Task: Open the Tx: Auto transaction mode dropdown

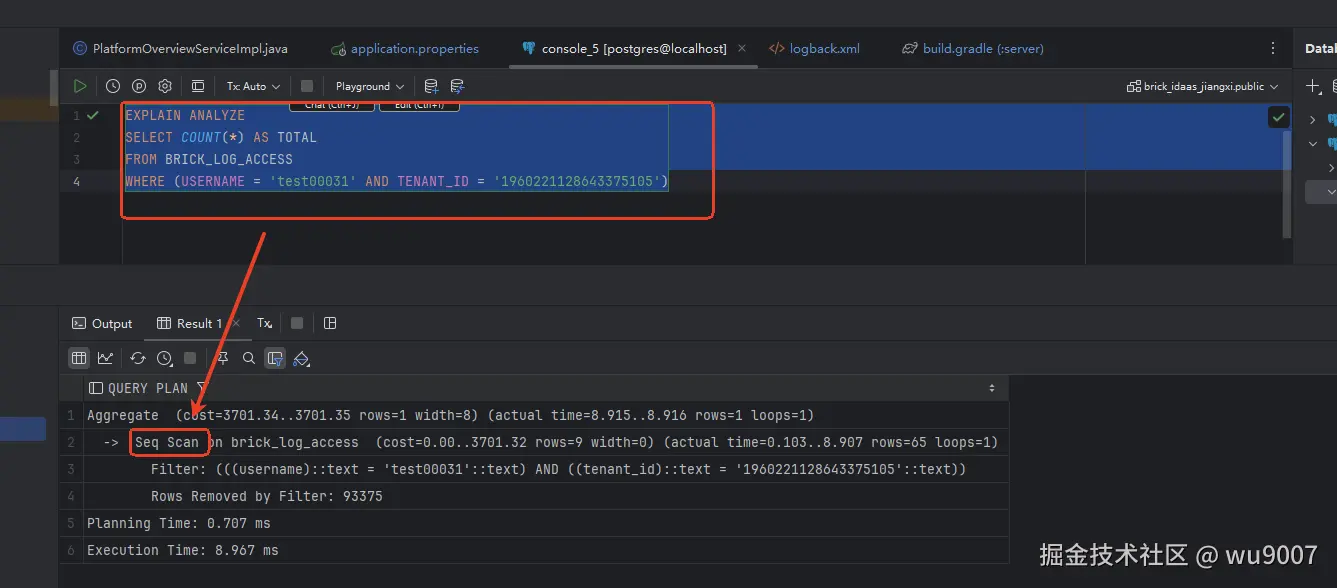Action: pos(253,86)
